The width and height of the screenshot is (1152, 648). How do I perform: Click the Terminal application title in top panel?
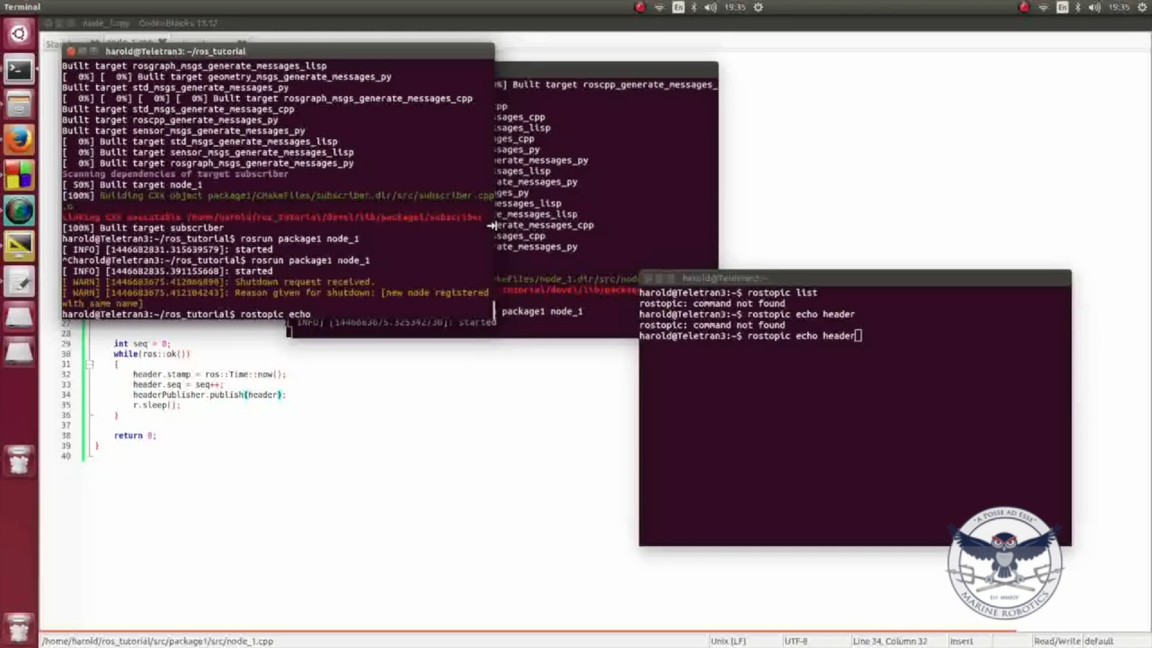(x=22, y=7)
